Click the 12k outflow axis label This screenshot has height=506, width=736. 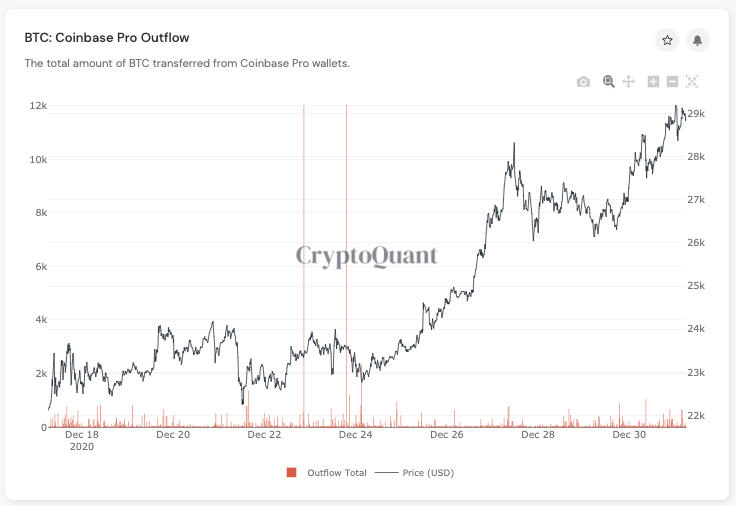(x=38, y=106)
